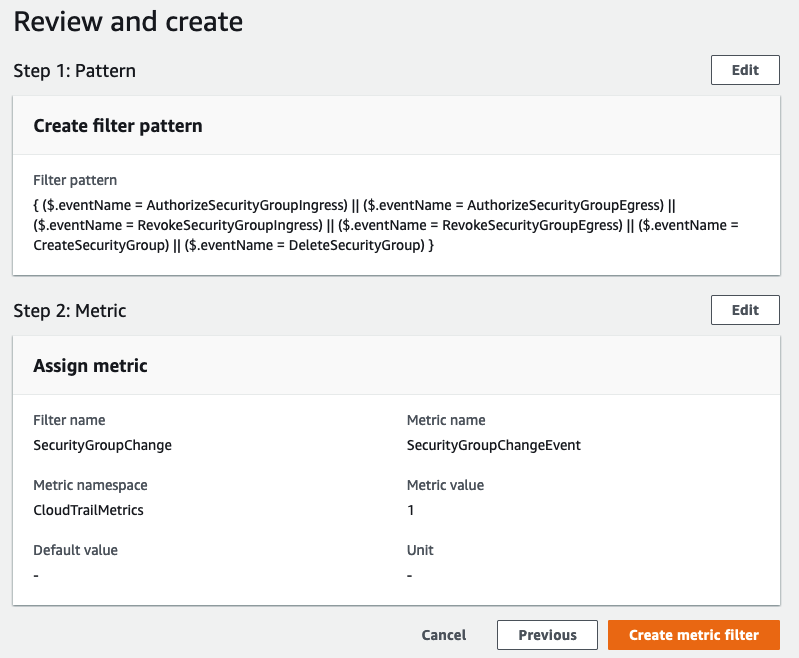Click the Unit label
This screenshot has height=658, width=799.
[x=420, y=550]
